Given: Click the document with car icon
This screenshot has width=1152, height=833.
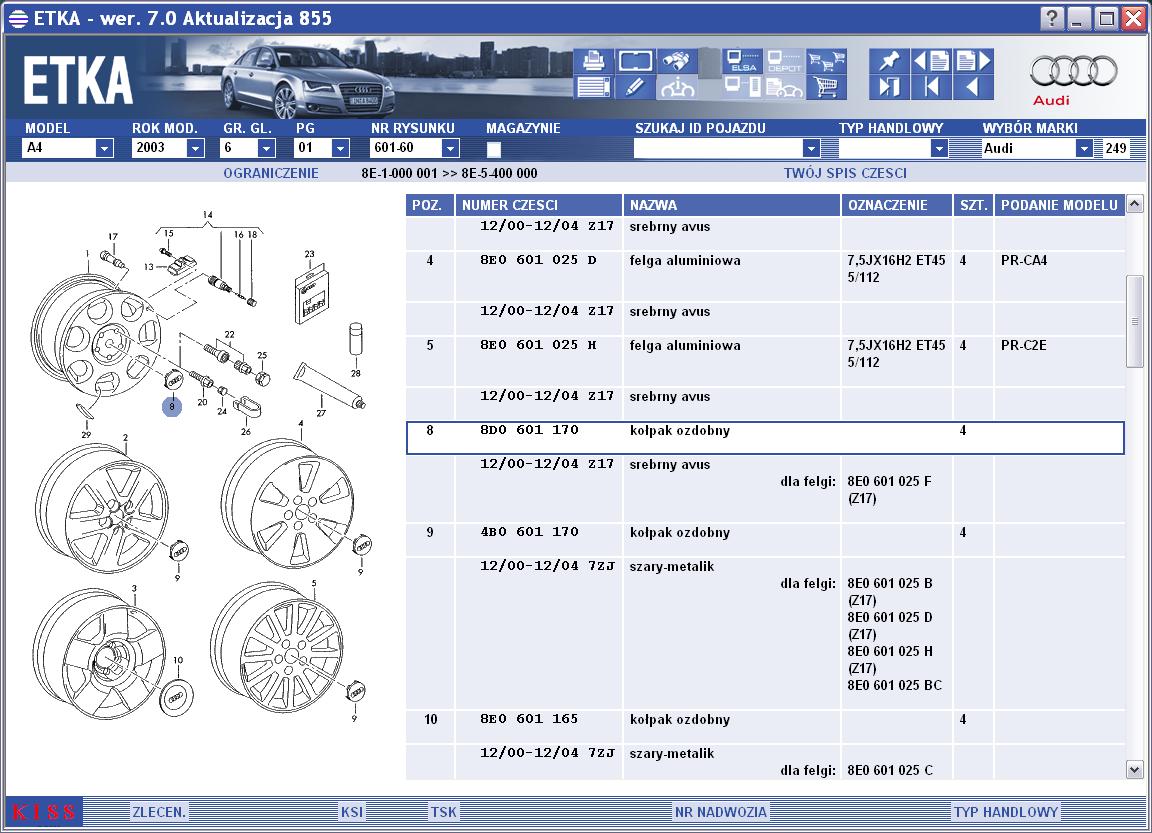Looking at the screenshot, I should point(784,87).
